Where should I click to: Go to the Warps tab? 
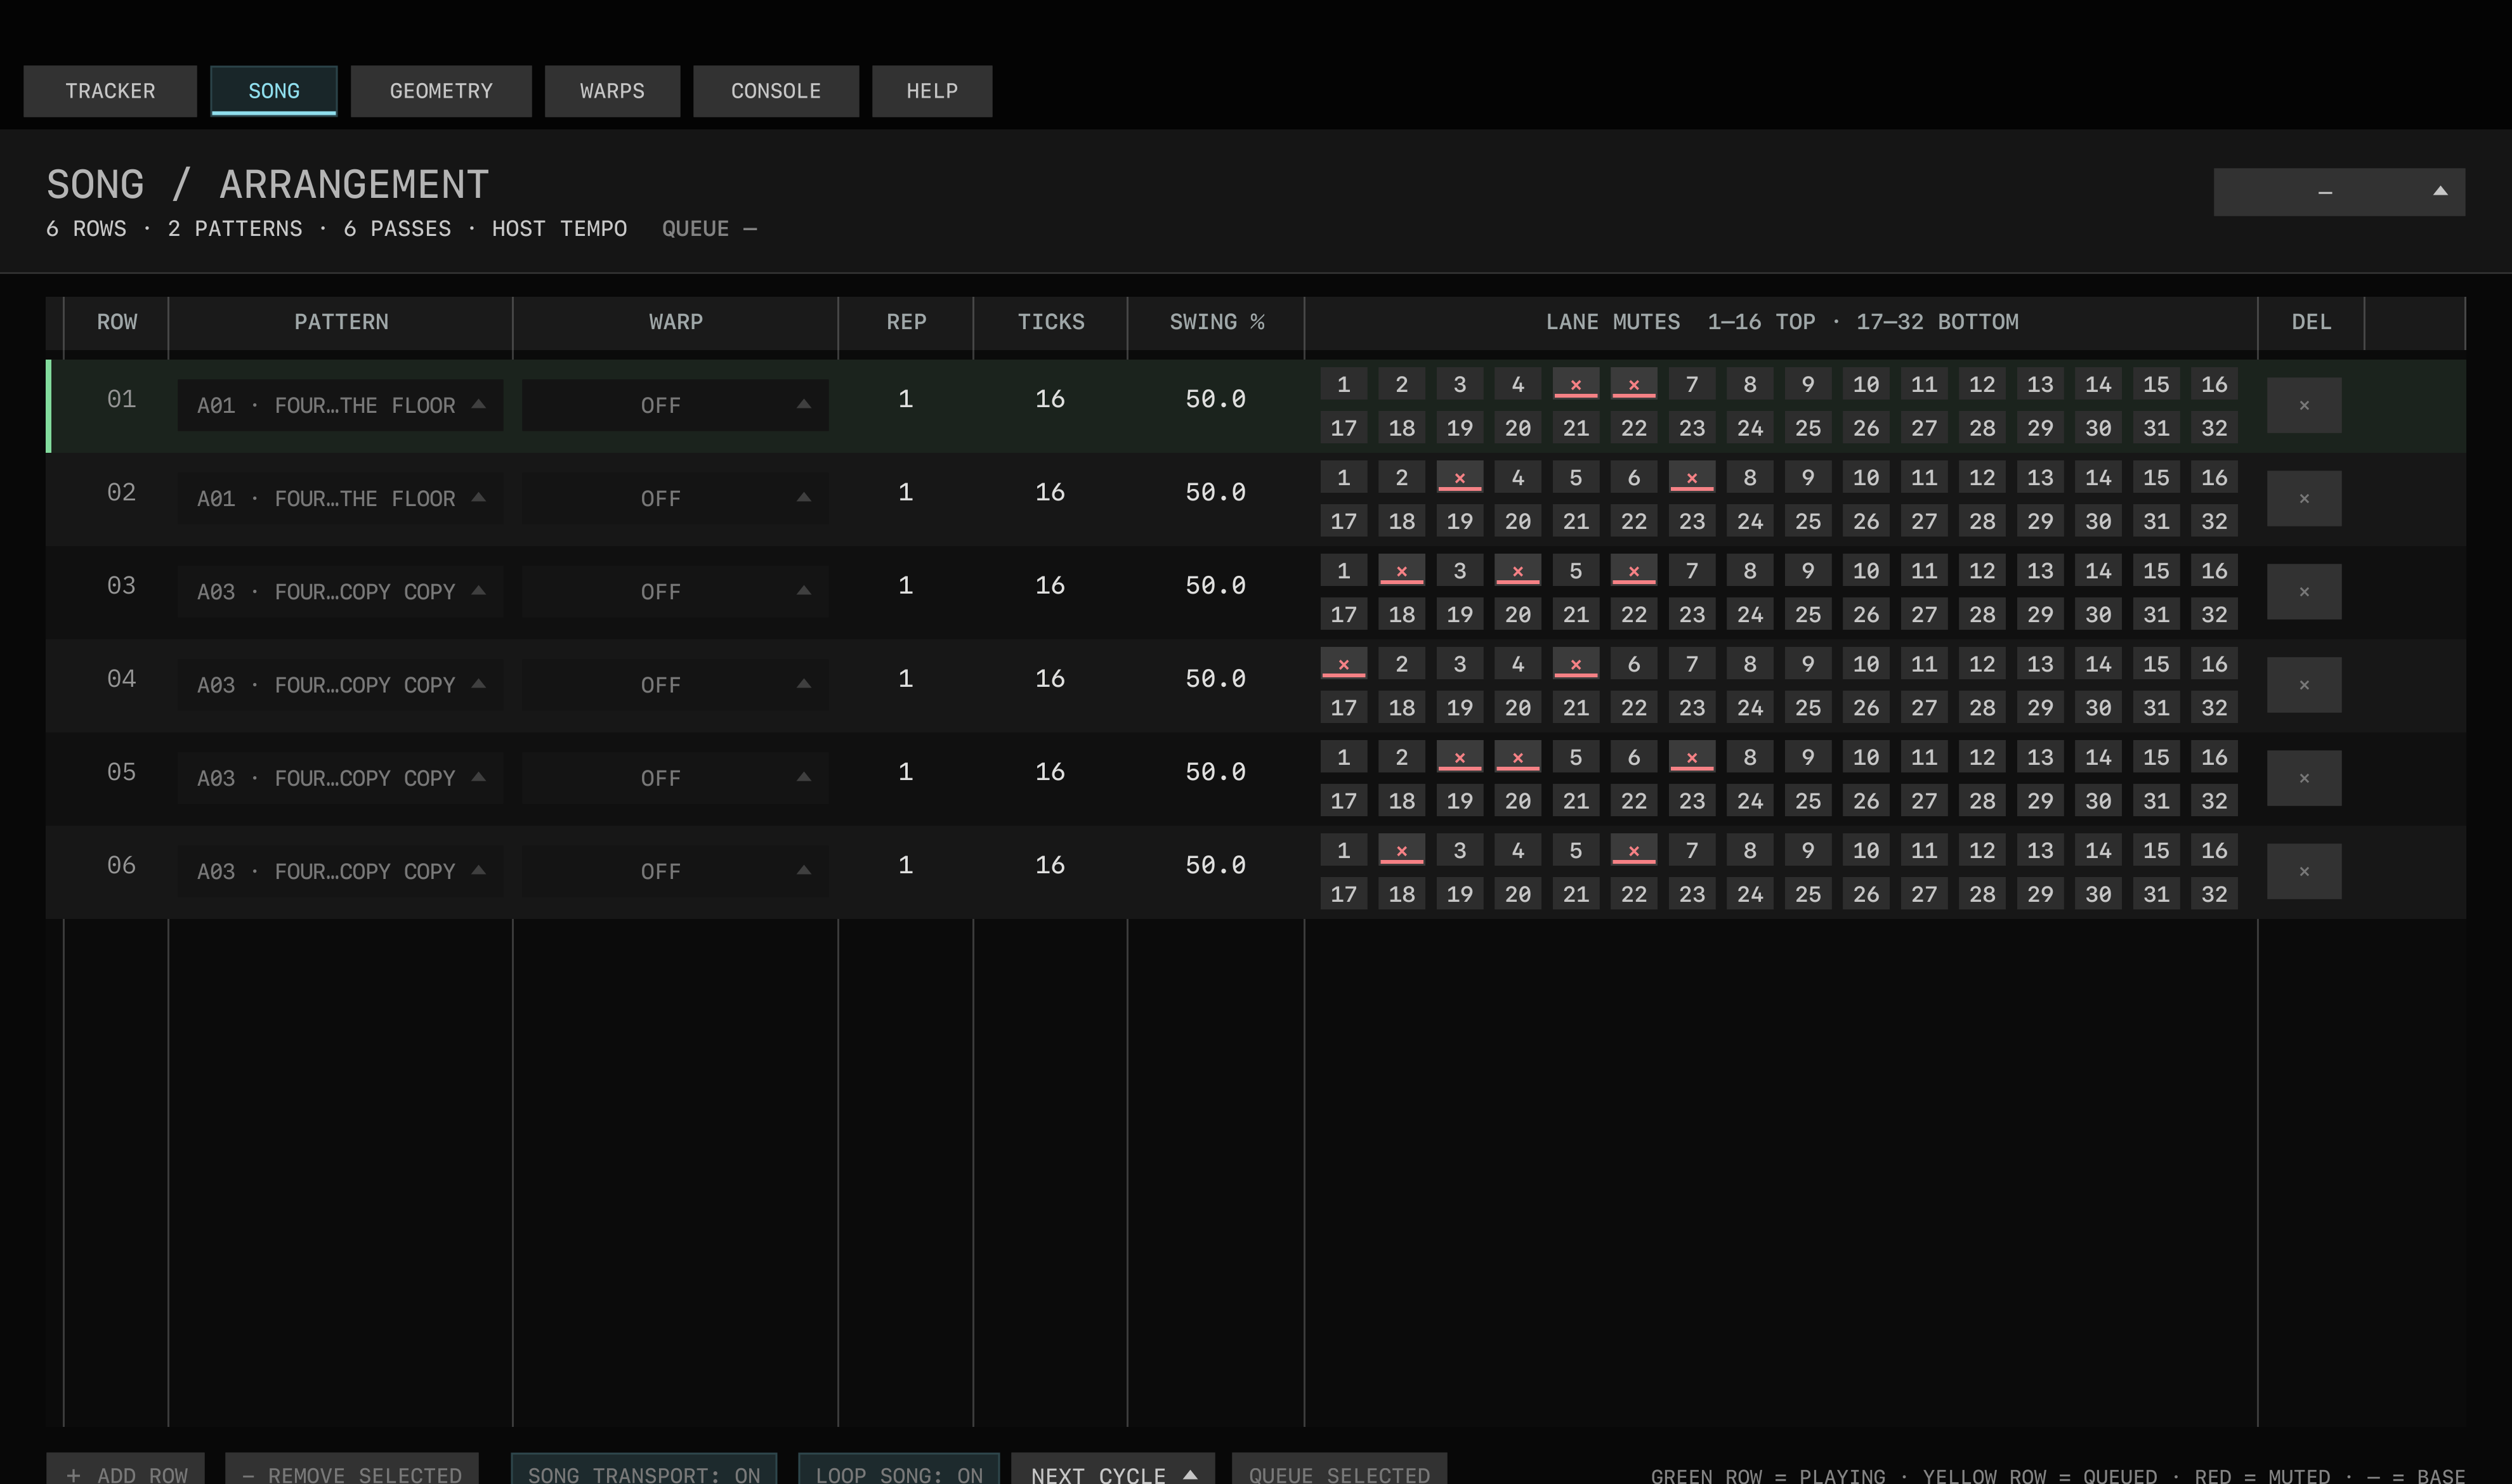612,91
